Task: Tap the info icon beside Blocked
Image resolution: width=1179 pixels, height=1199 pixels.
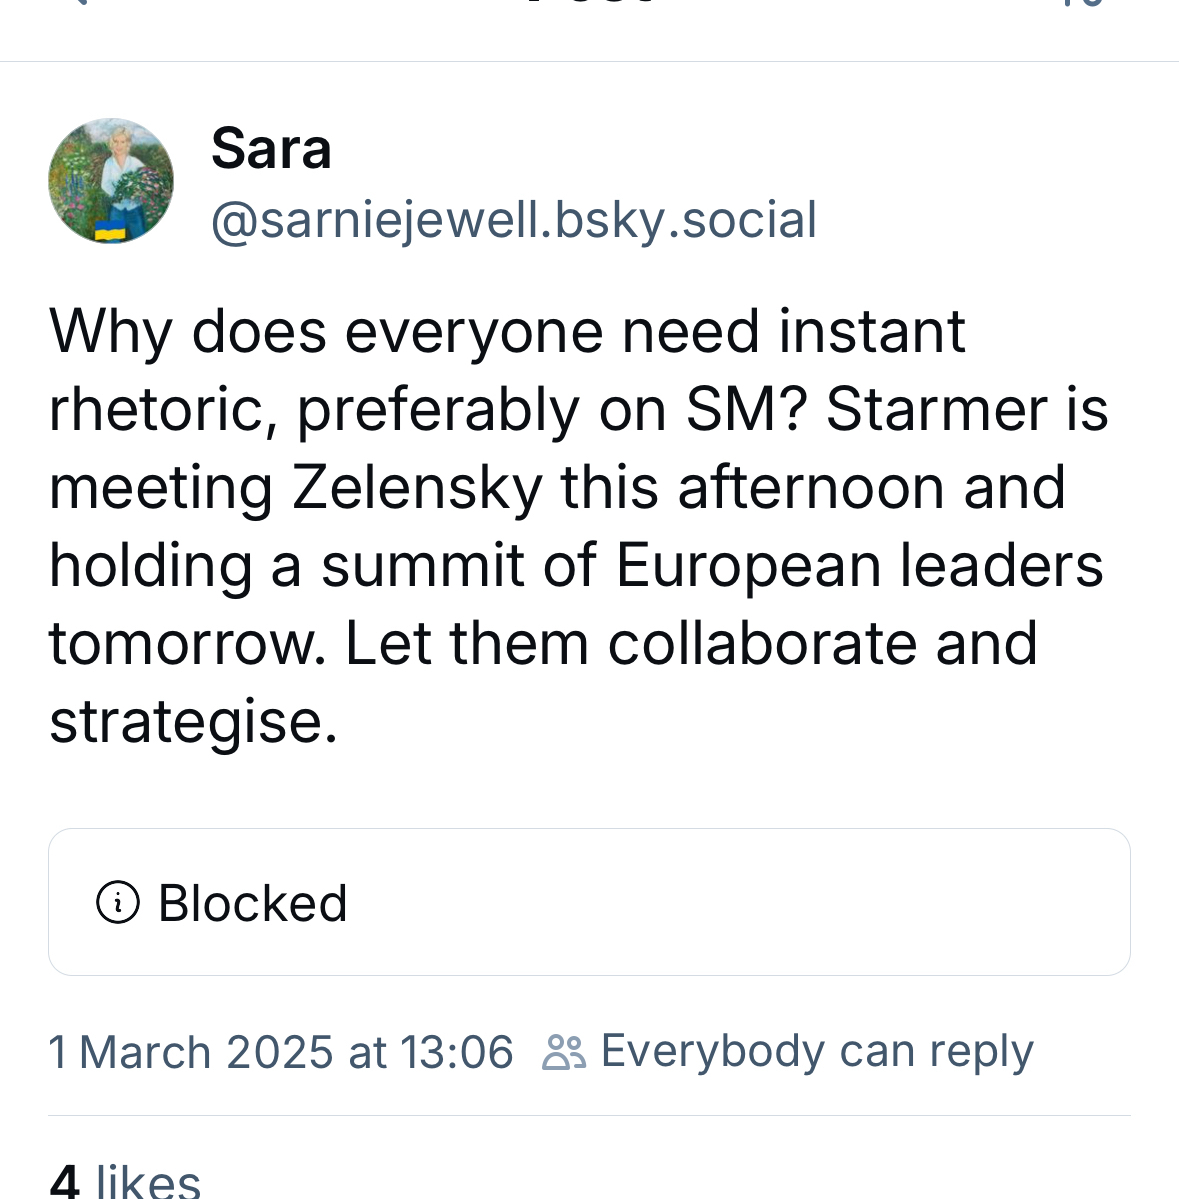Action: (x=118, y=903)
